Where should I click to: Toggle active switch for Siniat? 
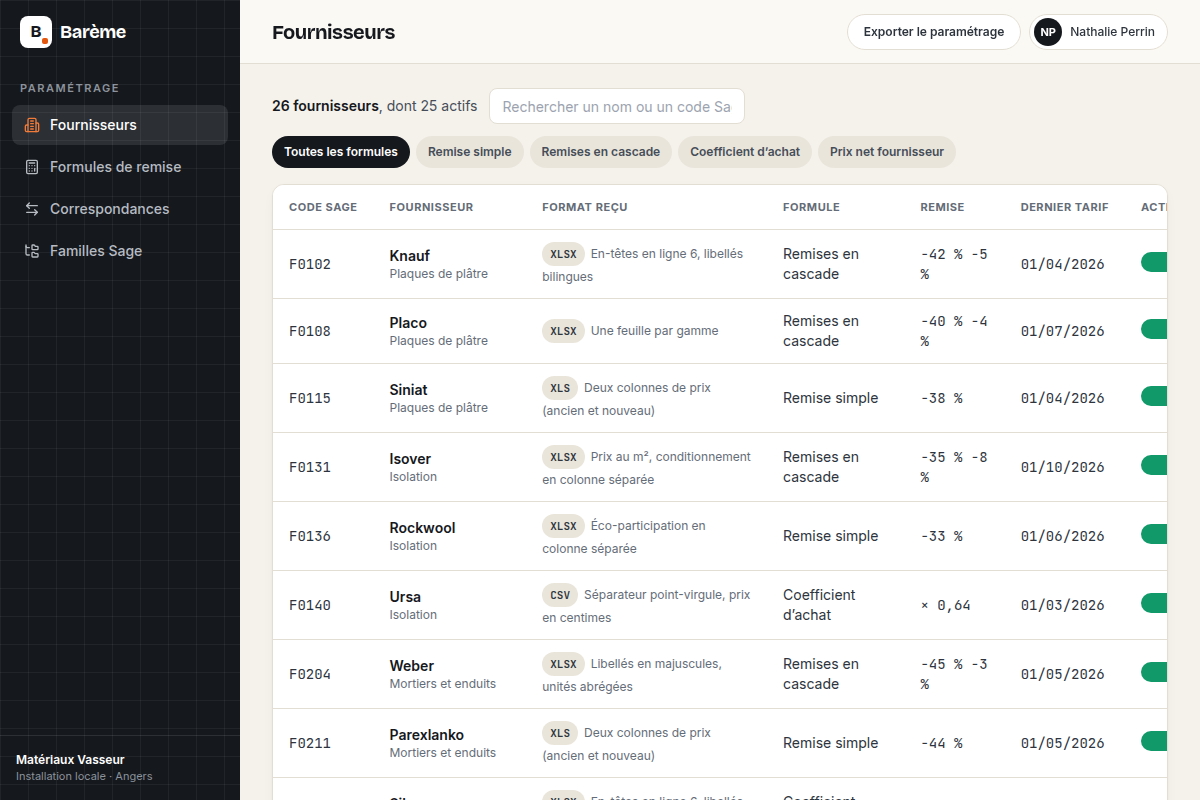1154,397
